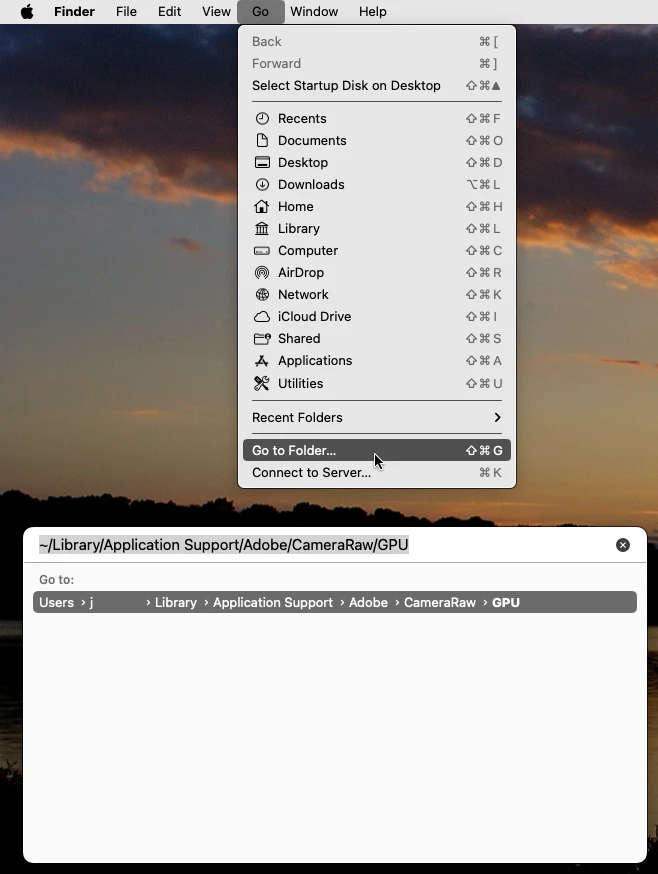Screen dimensions: 658x874
Task: Click the Documents page icon
Action: click(262, 140)
